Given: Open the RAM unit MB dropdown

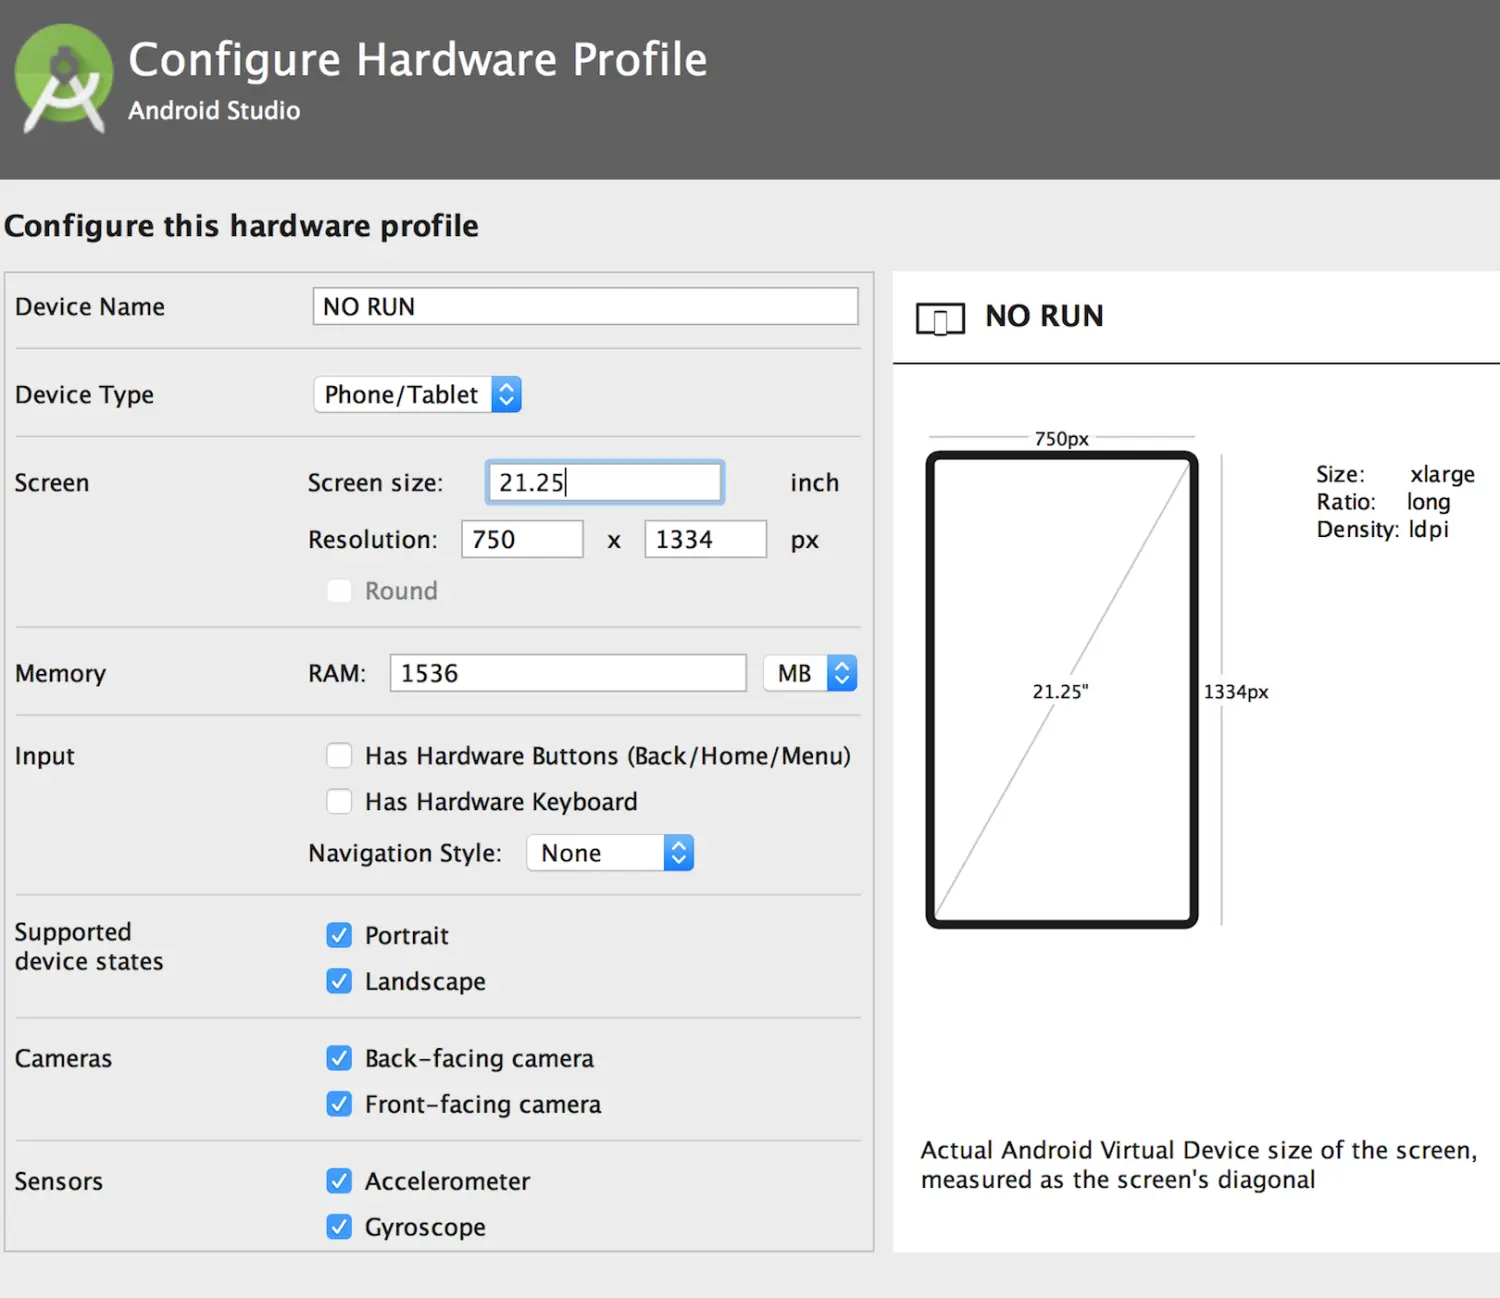Looking at the screenshot, I should pyautogui.click(x=810, y=673).
